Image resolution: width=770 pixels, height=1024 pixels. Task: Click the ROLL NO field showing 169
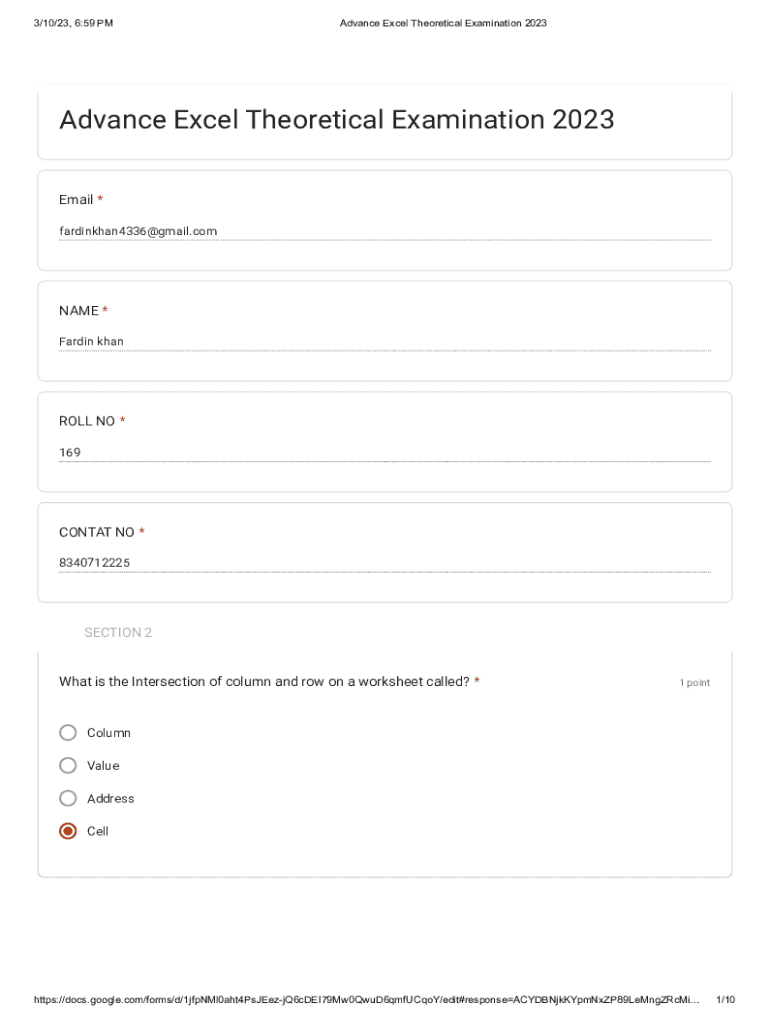tap(384, 453)
